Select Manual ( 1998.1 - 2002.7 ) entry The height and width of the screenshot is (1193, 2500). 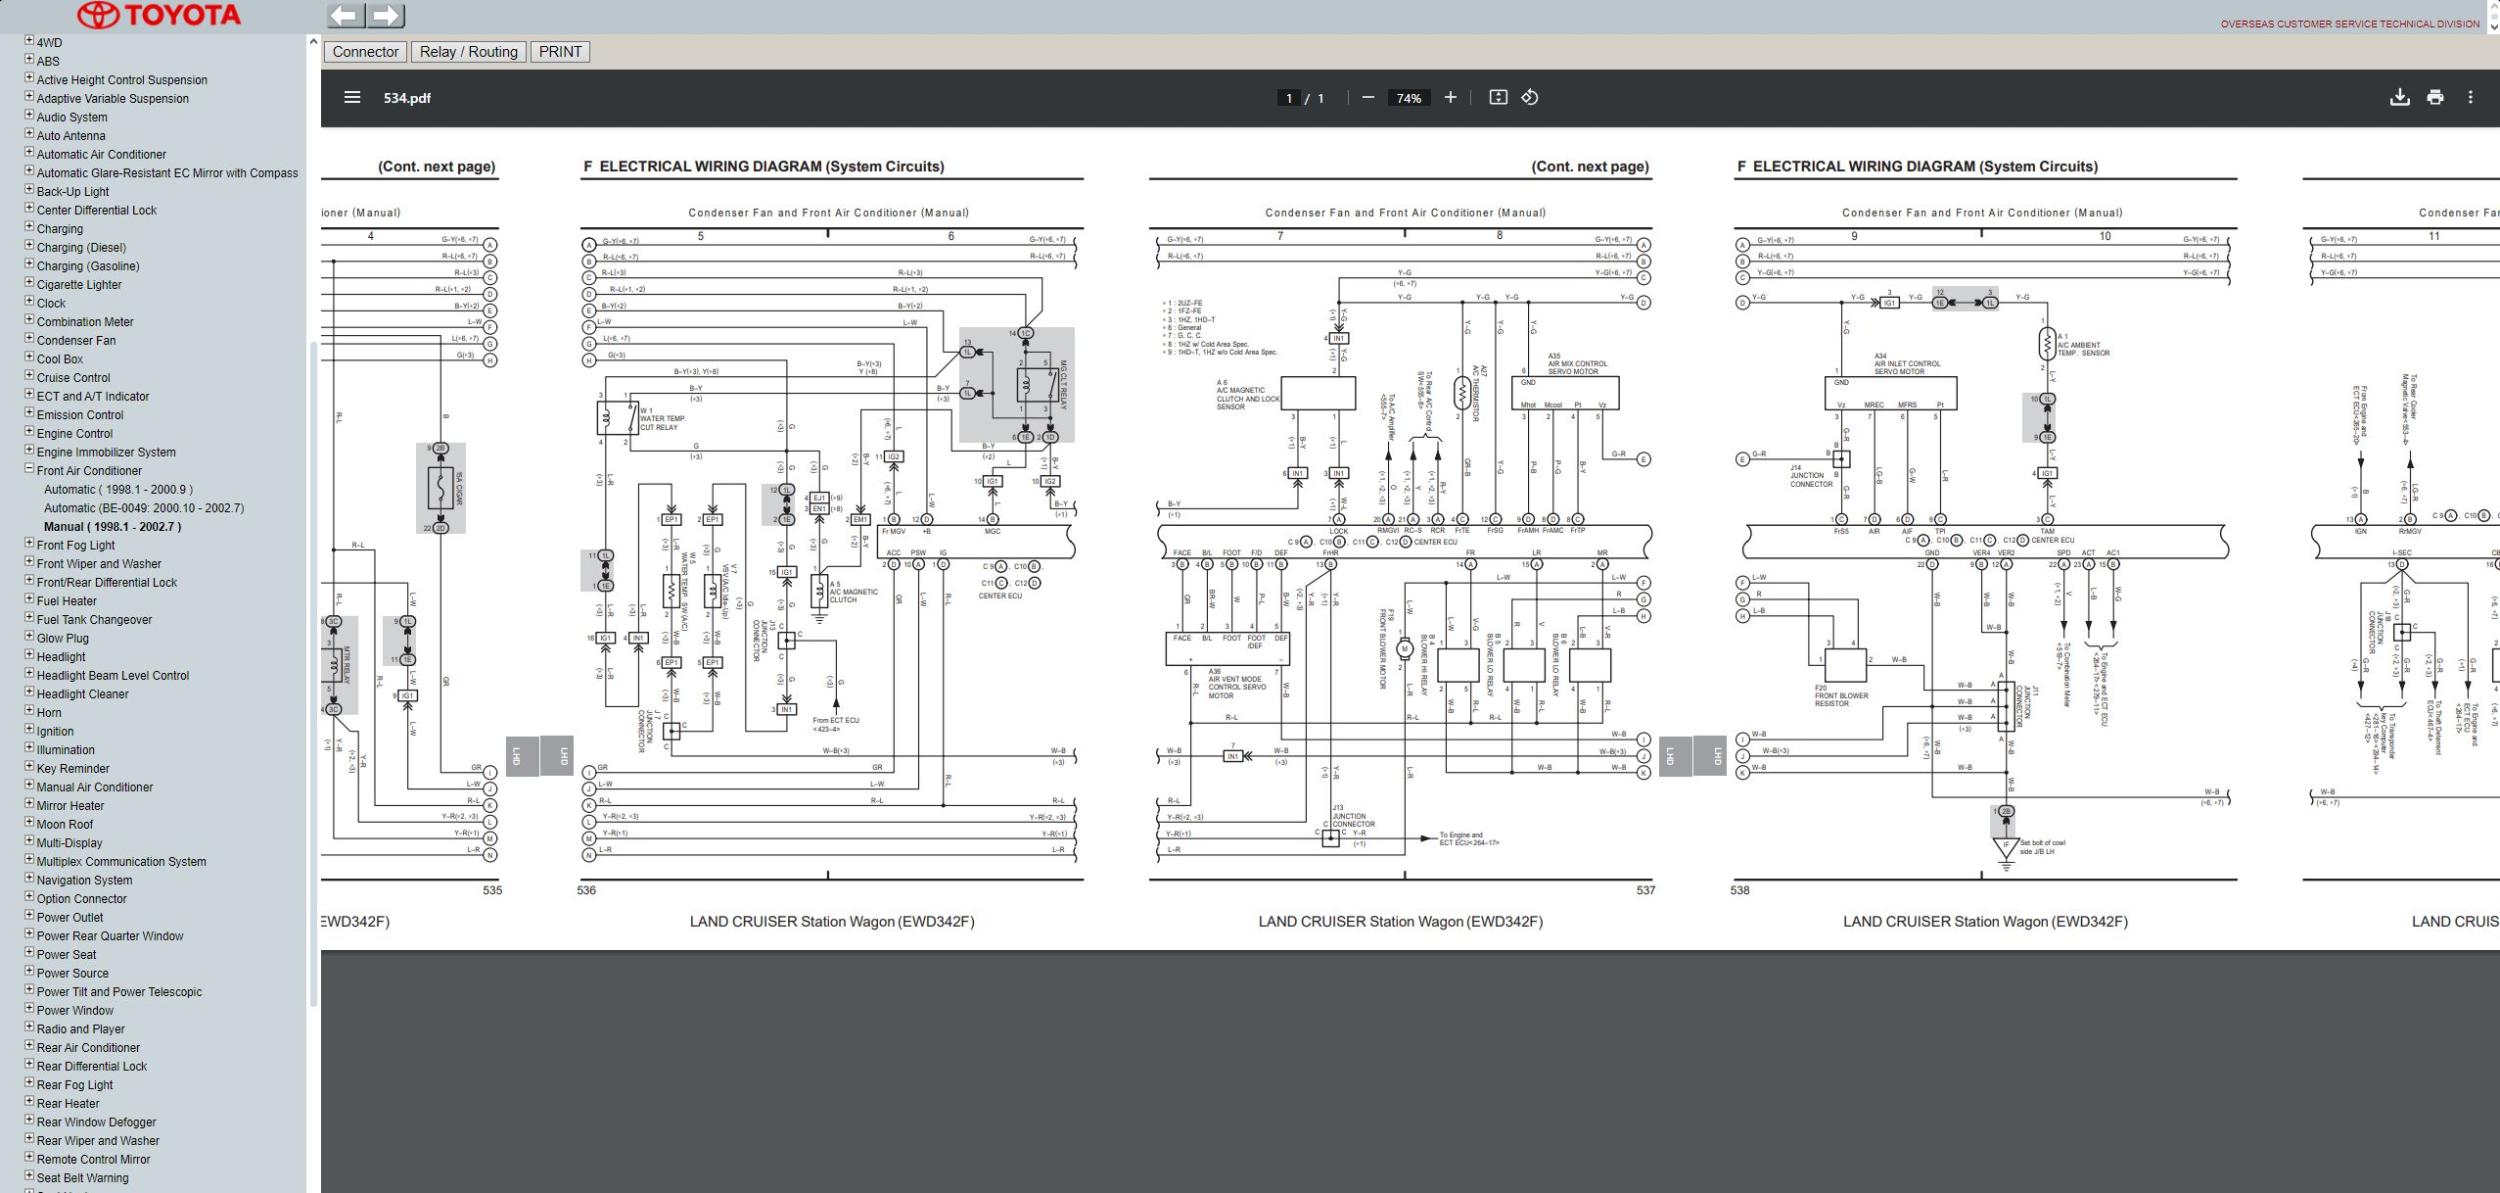coord(112,527)
